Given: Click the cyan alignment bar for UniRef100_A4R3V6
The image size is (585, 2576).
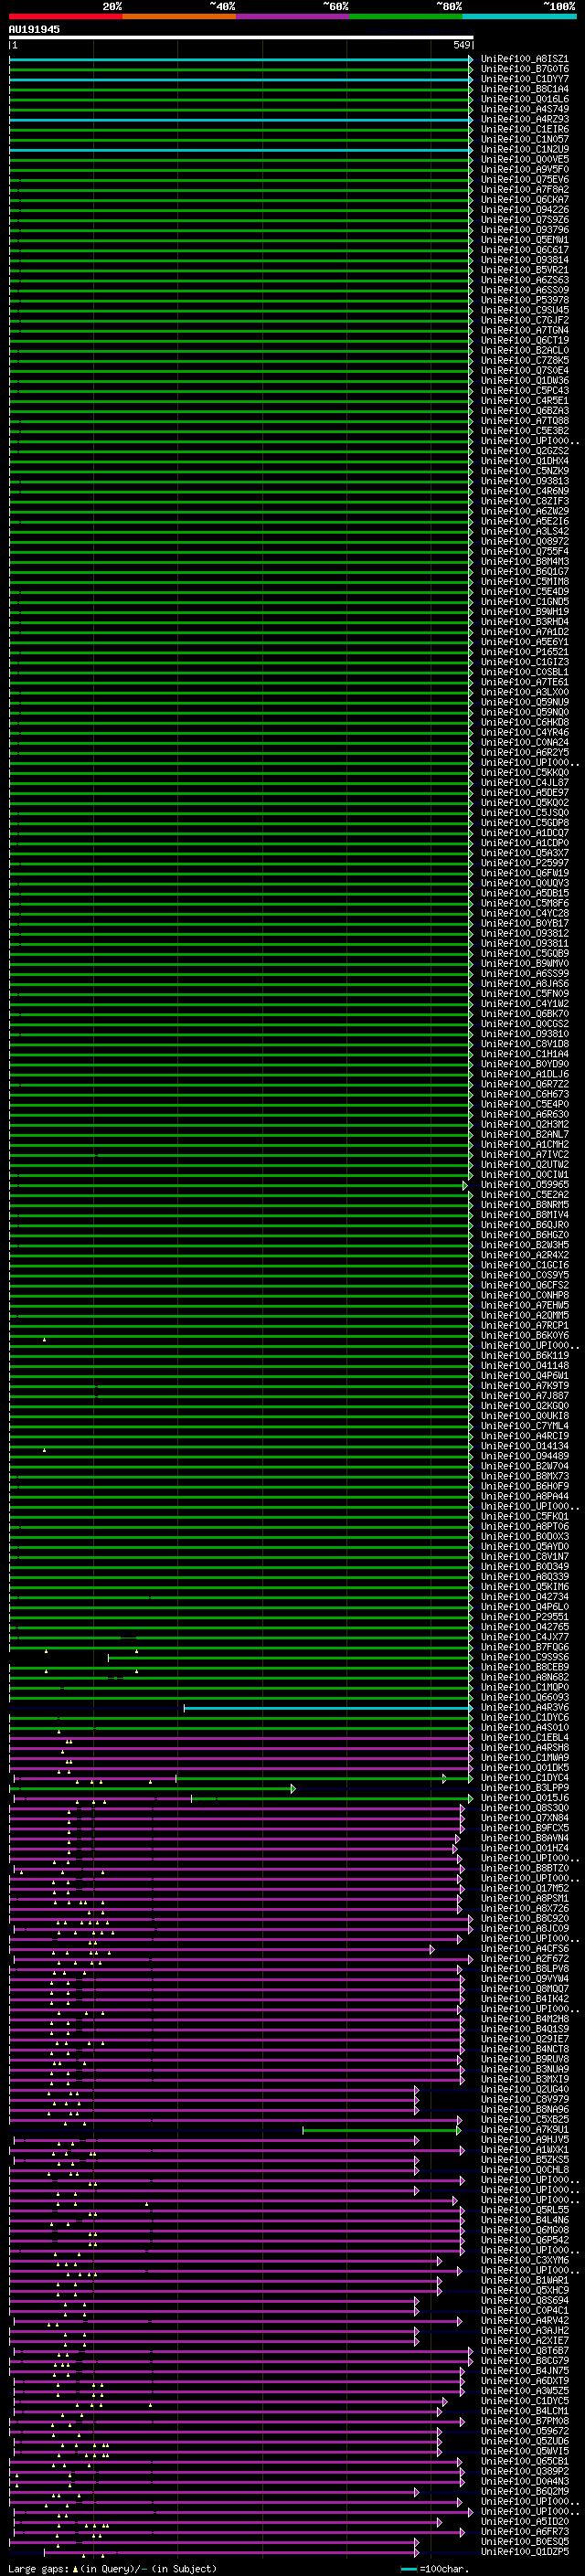Looking at the screenshot, I should click(328, 1708).
